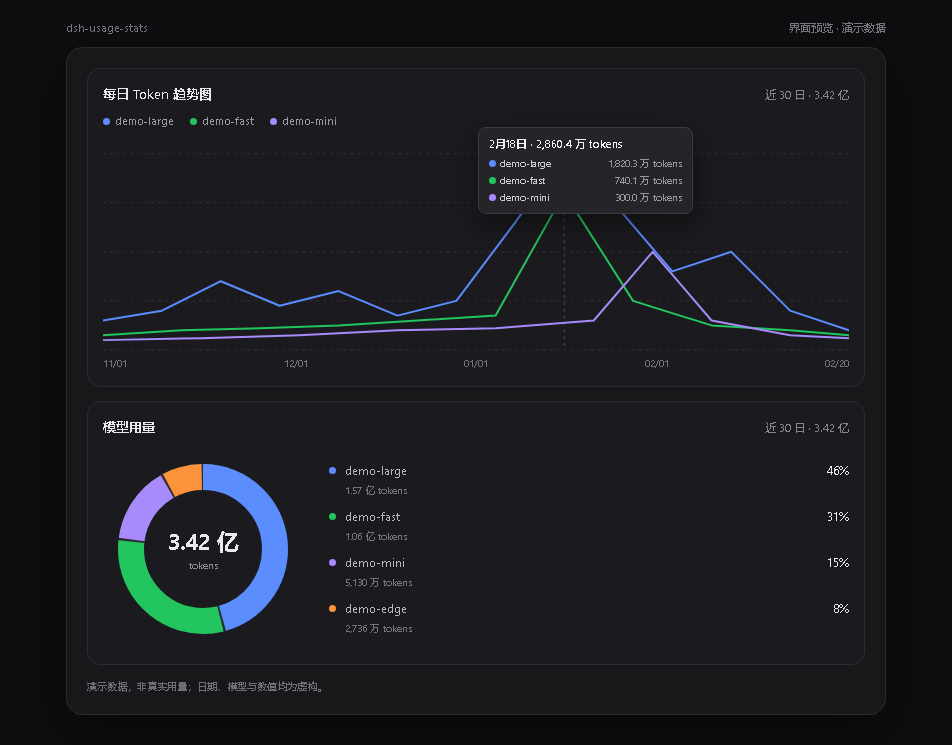
Task: Click the 01/01 axis label
Action: pos(475,364)
